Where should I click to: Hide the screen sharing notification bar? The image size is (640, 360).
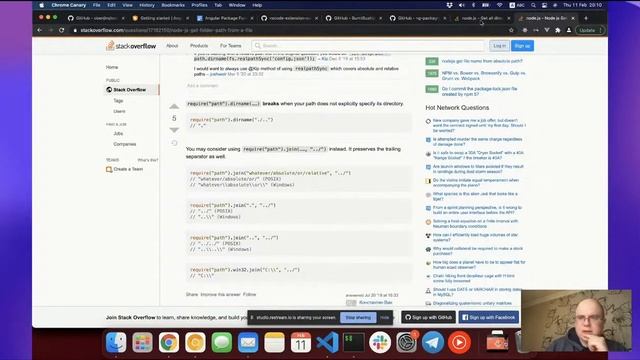pos(384,318)
